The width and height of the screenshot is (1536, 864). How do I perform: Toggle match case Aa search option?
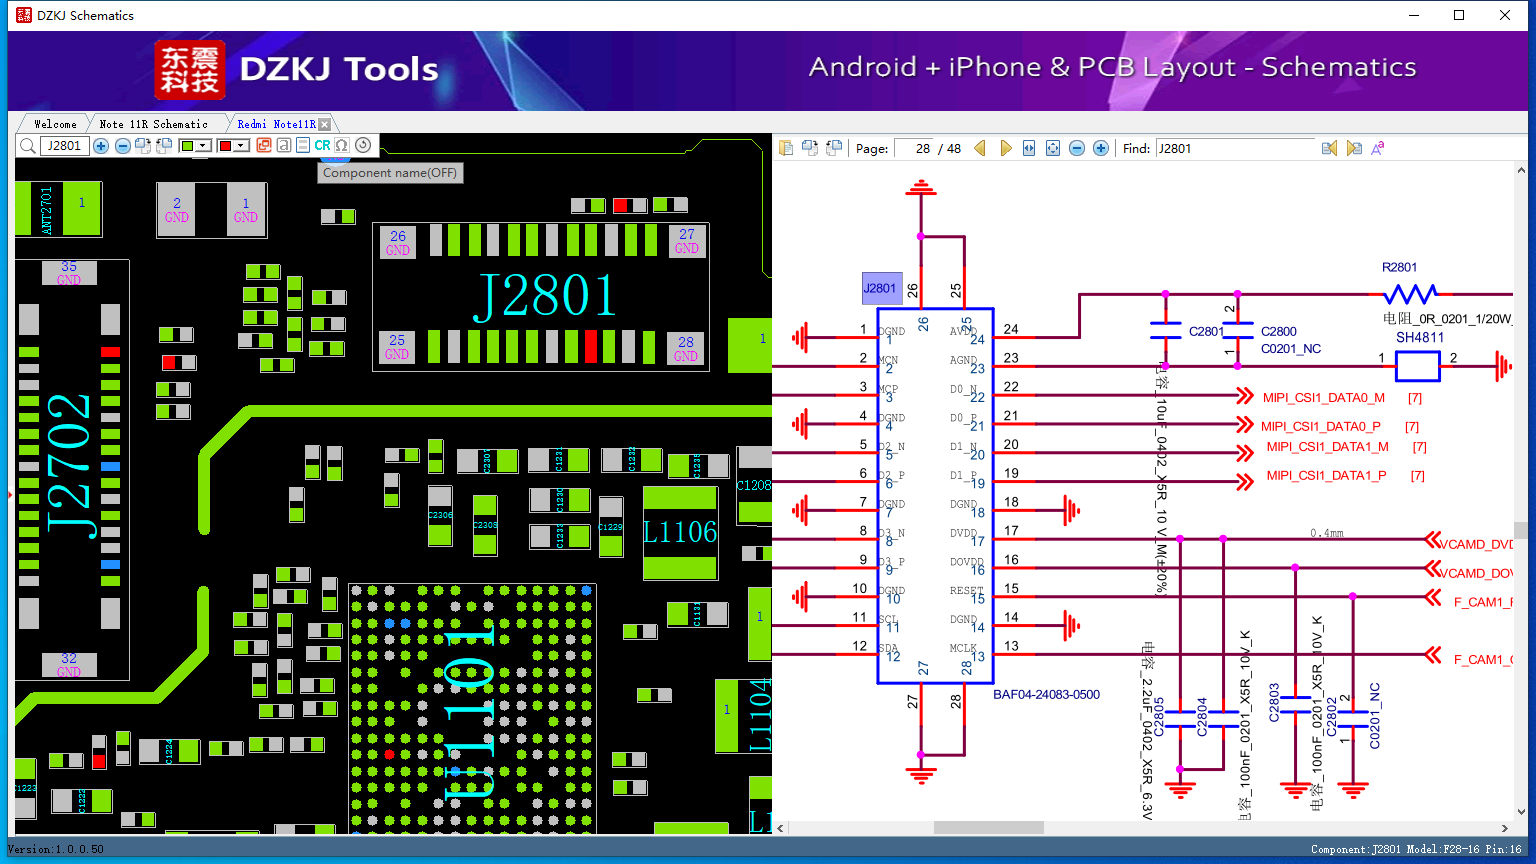[x=1378, y=148]
